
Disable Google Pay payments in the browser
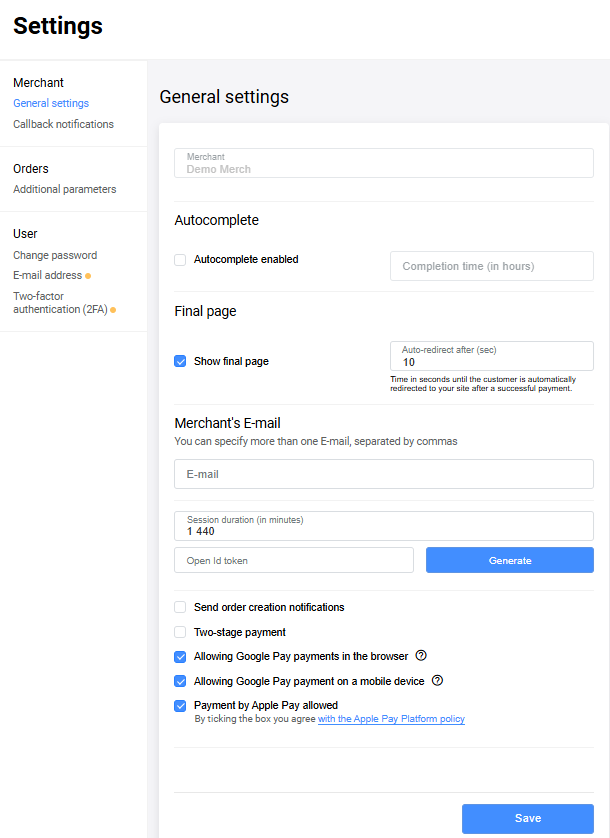click(180, 657)
